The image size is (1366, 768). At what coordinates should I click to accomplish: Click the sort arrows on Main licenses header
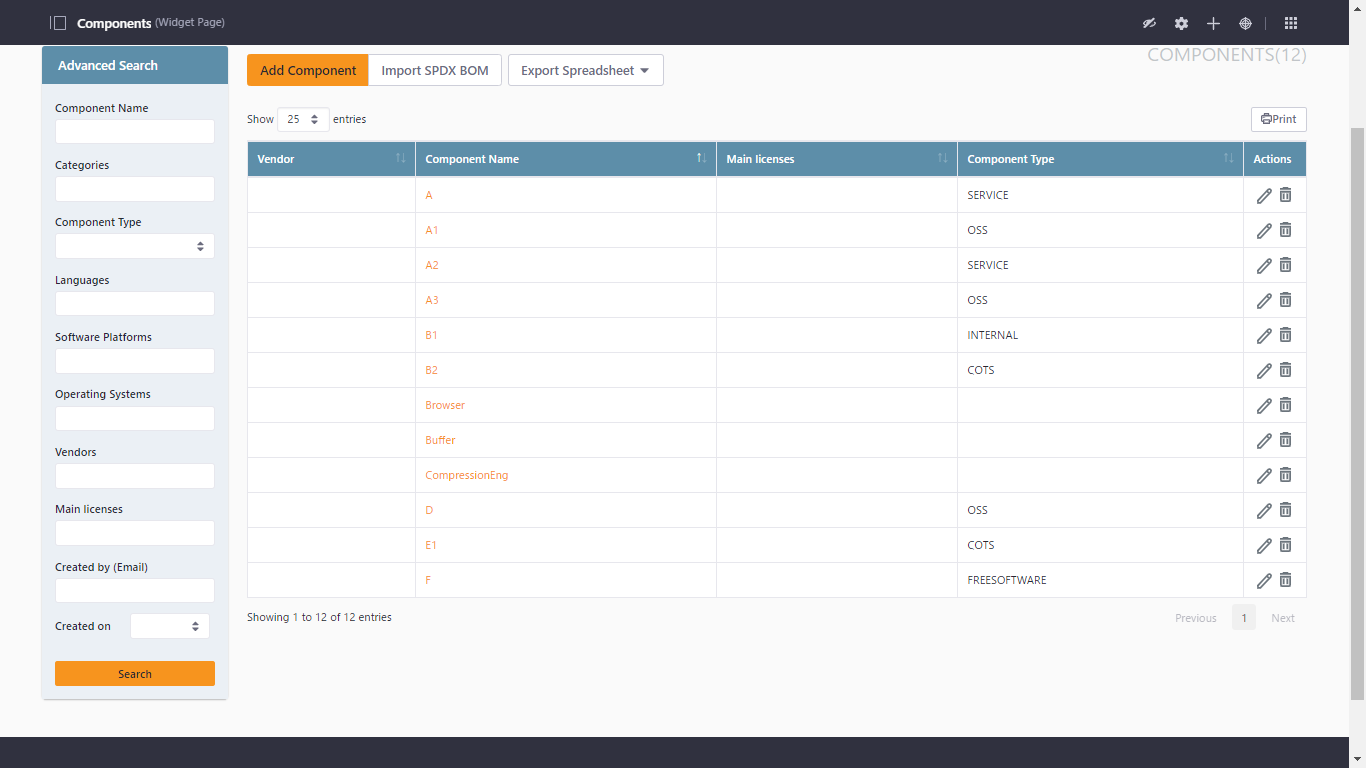941,158
